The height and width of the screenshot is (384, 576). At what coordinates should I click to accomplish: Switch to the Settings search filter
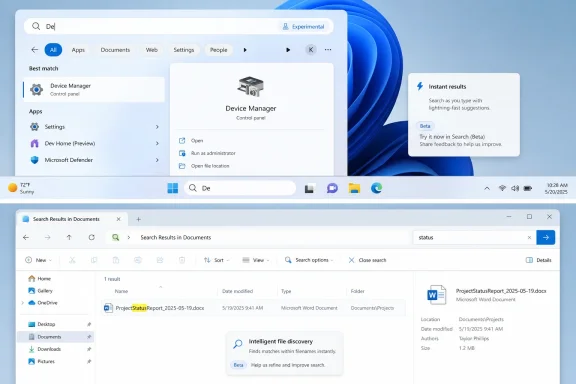point(184,50)
